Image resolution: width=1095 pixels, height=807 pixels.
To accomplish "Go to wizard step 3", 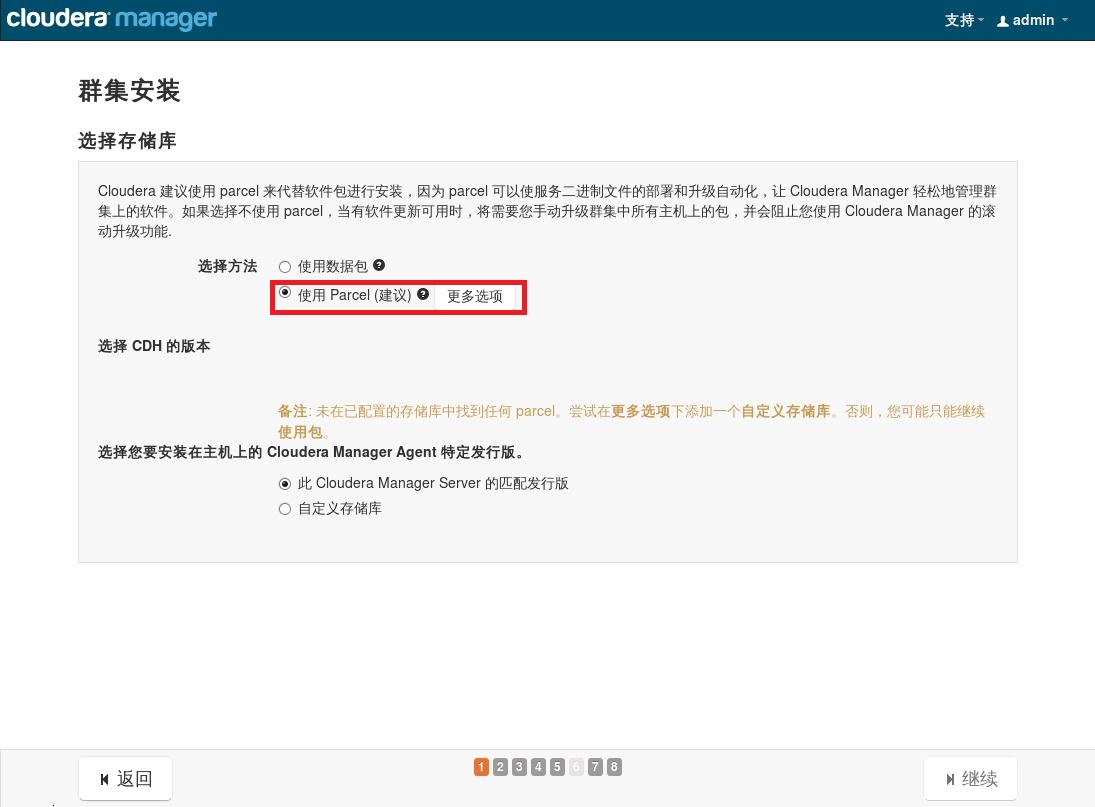I will point(519,767).
